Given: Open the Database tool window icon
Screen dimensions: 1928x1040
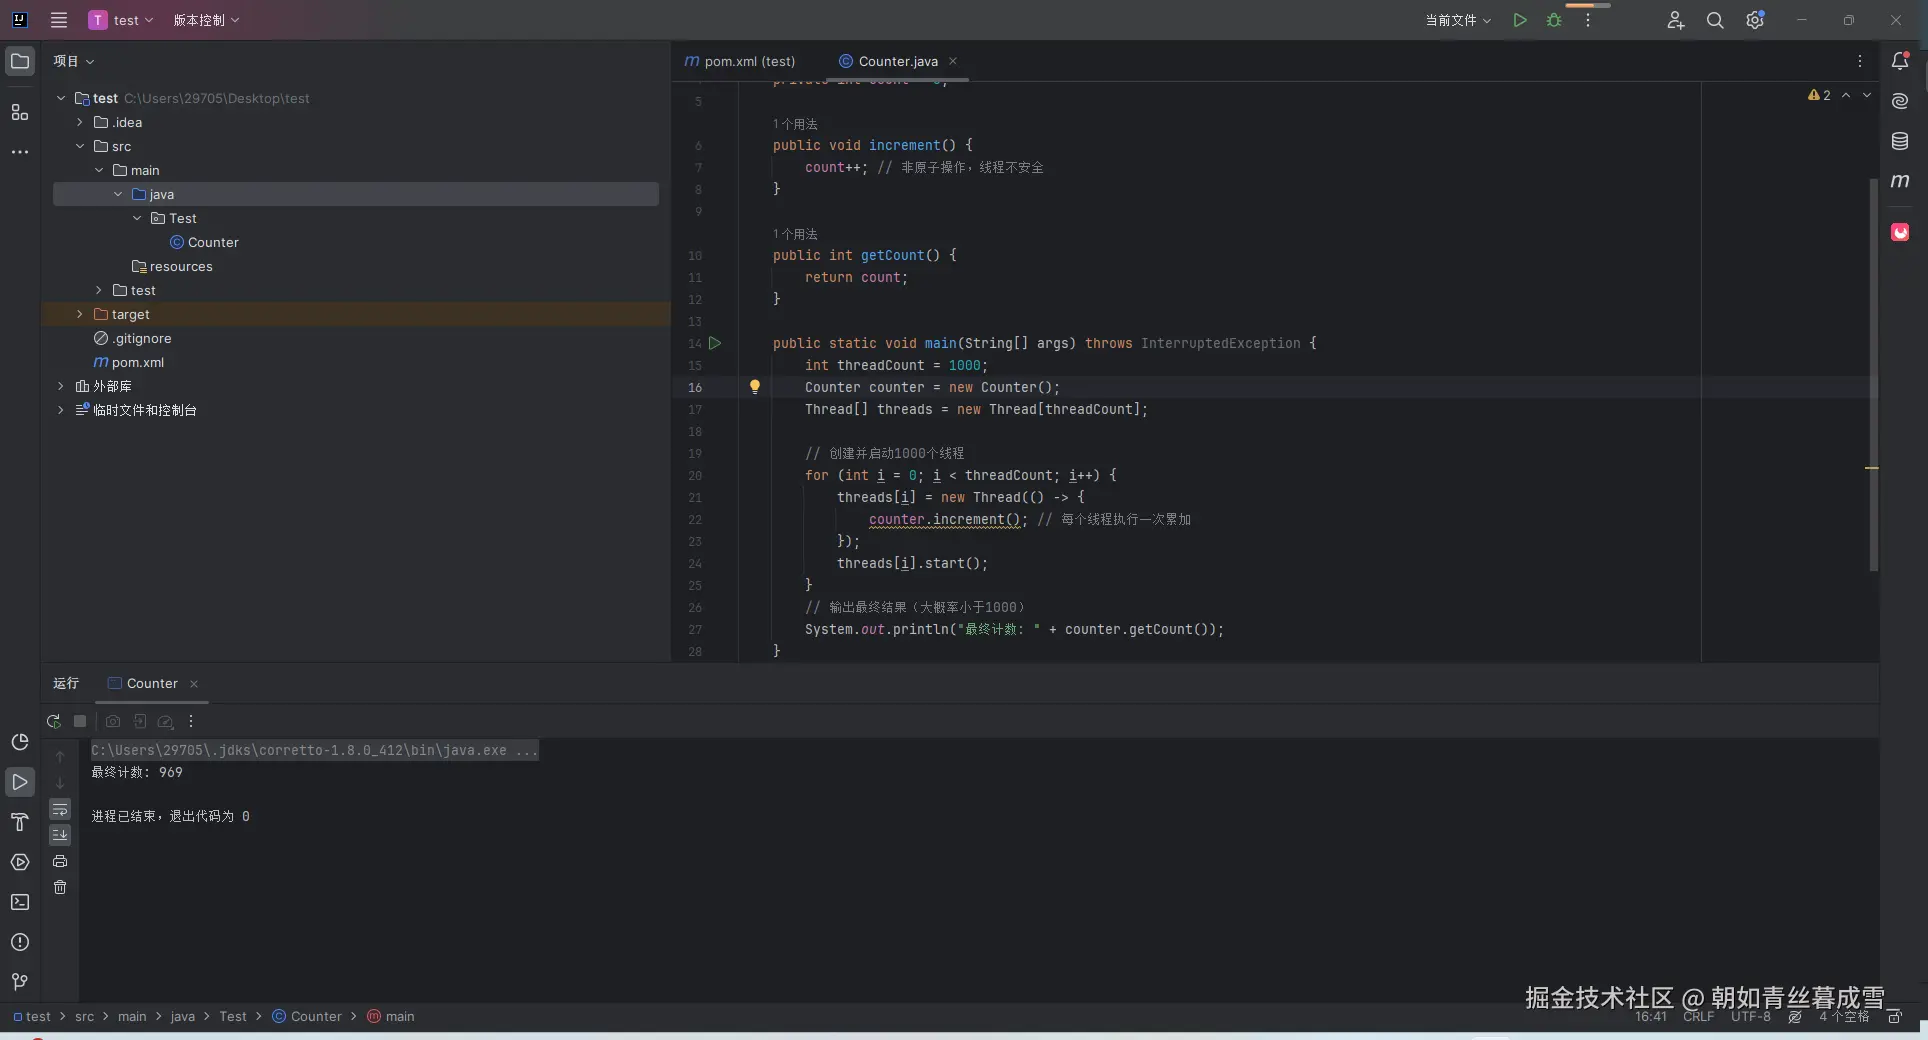Looking at the screenshot, I should tap(1900, 141).
